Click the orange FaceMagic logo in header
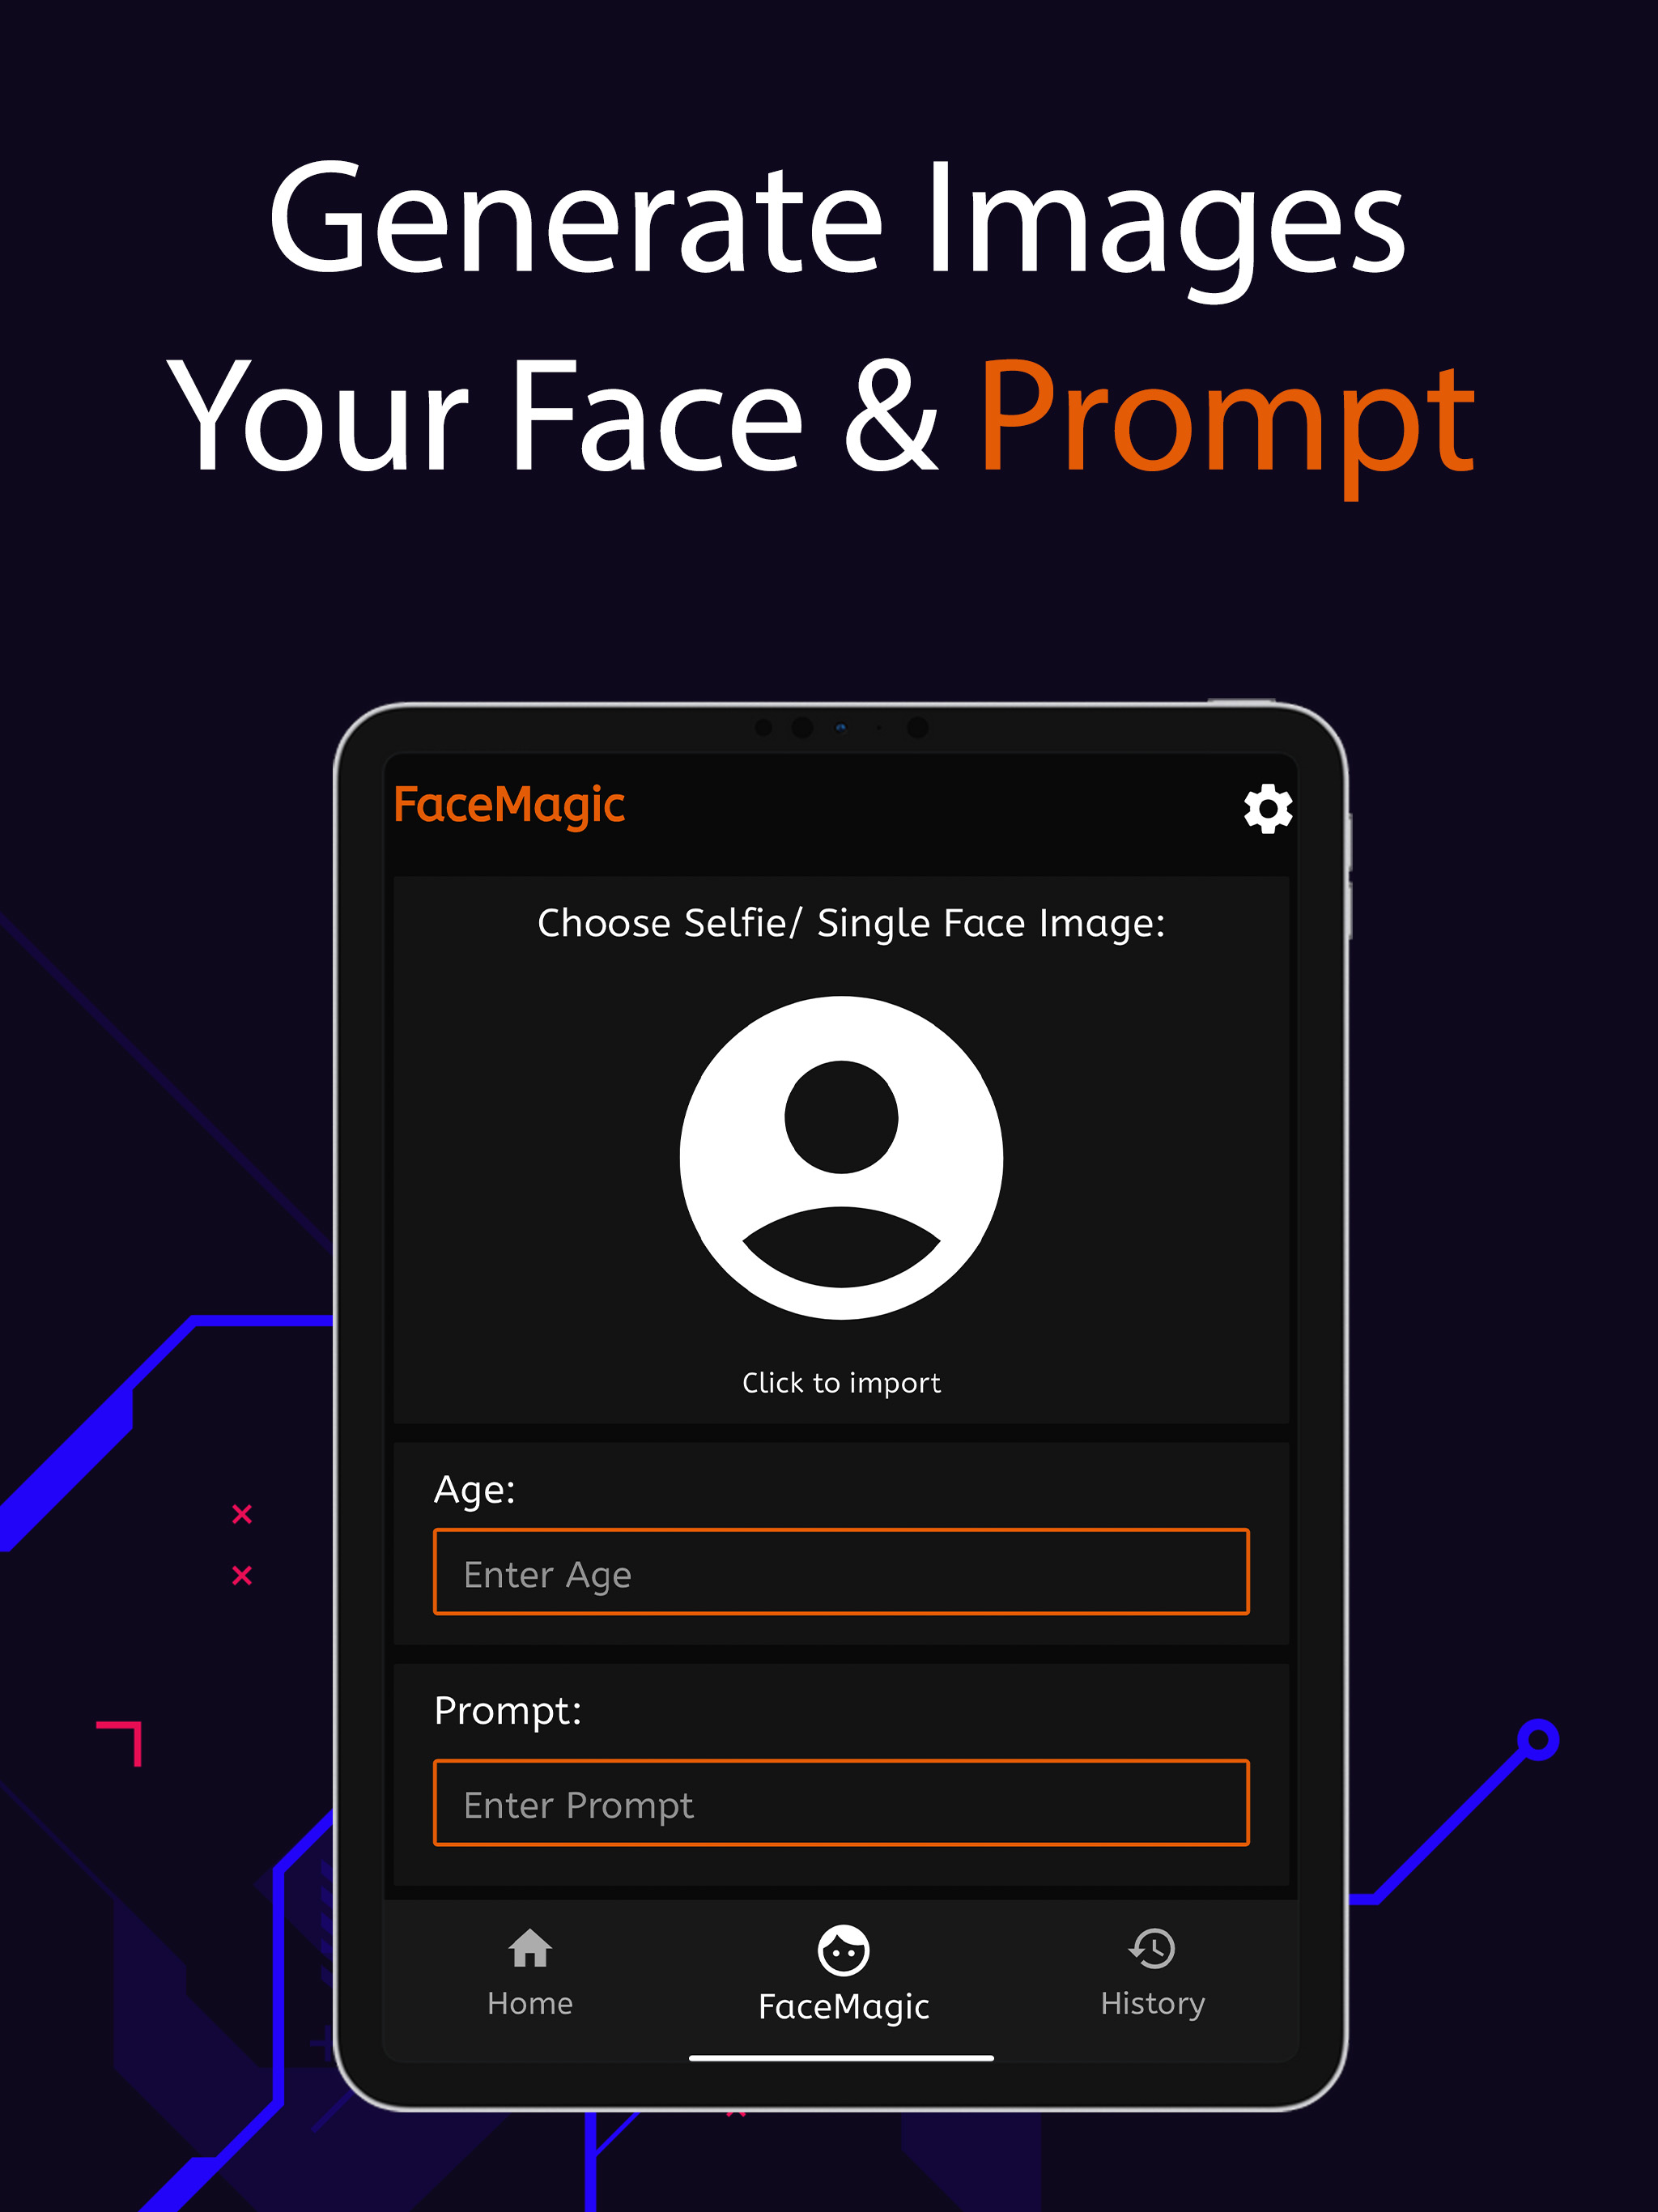Image resolution: width=1658 pixels, height=2212 pixels. coord(509,806)
